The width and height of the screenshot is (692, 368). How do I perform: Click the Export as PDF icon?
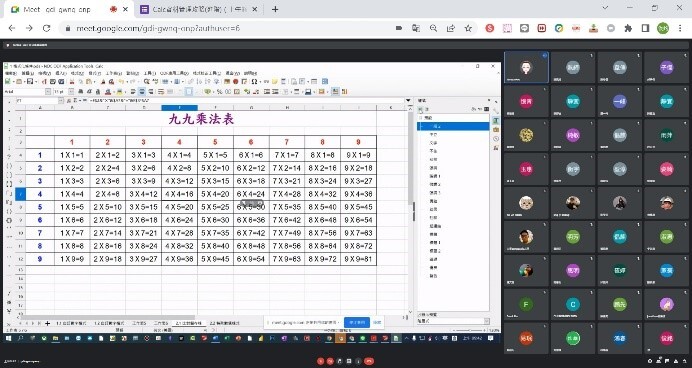[44, 82]
